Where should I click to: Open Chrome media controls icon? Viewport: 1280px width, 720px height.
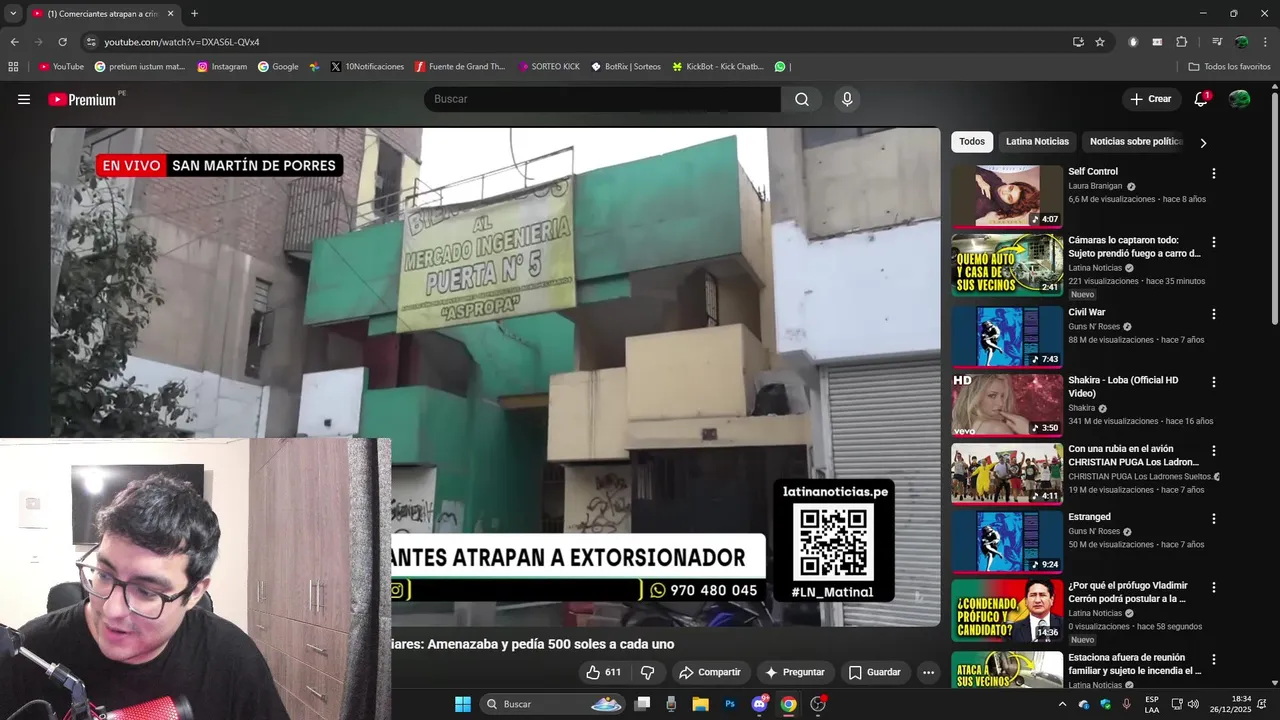click(1217, 42)
